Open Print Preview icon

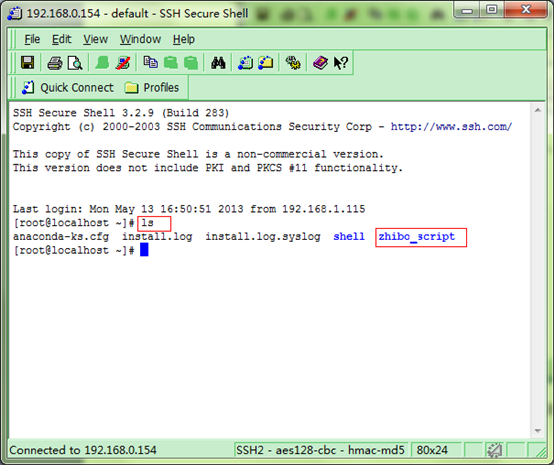click(x=75, y=63)
